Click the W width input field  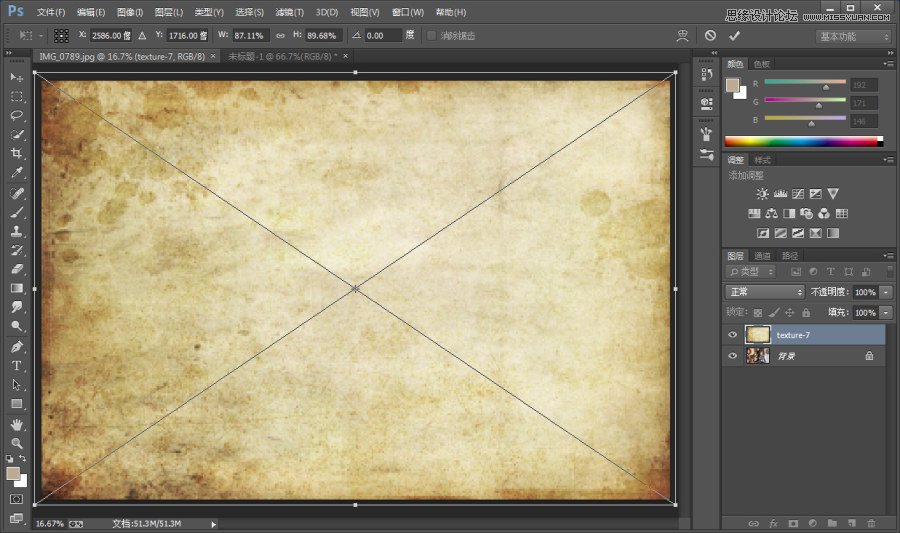point(251,36)
